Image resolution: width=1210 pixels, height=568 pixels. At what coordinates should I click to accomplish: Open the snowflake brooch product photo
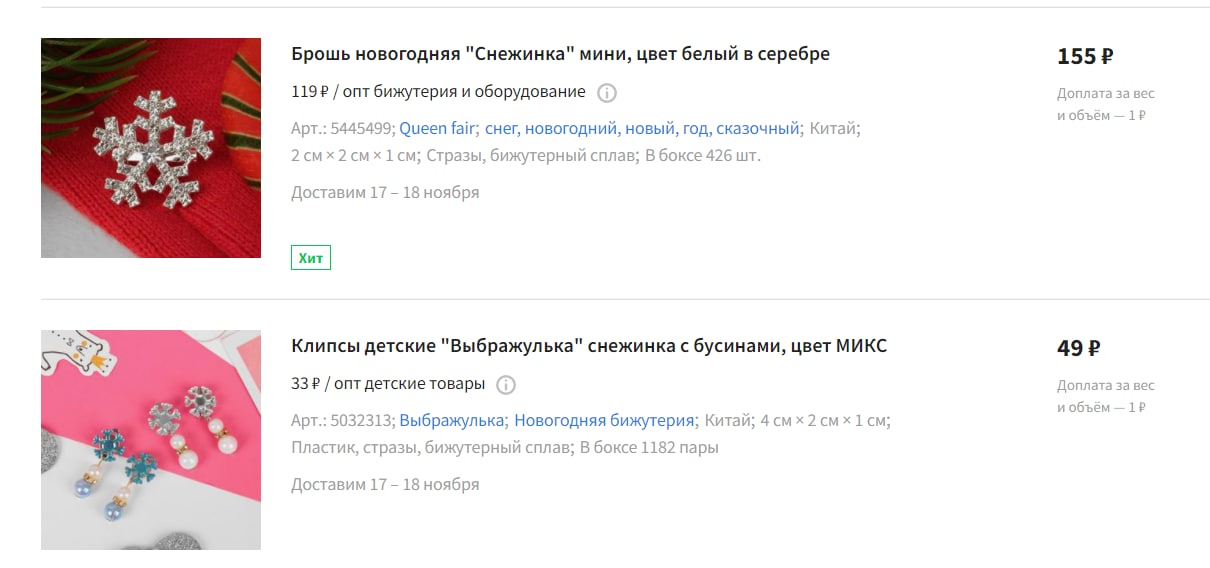151,148
